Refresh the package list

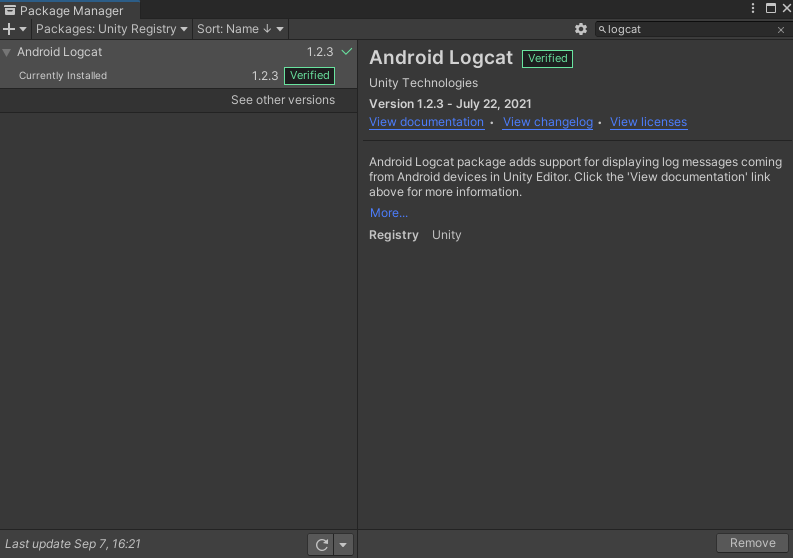[321, 544]
